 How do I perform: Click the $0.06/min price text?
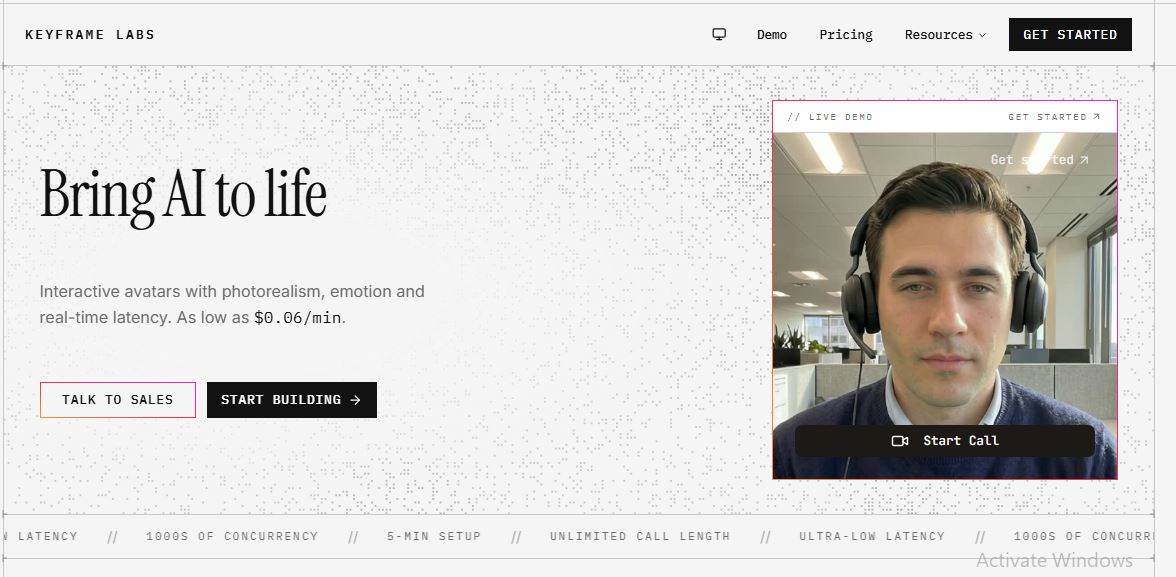pyautogui.click(x=298, y=317)
